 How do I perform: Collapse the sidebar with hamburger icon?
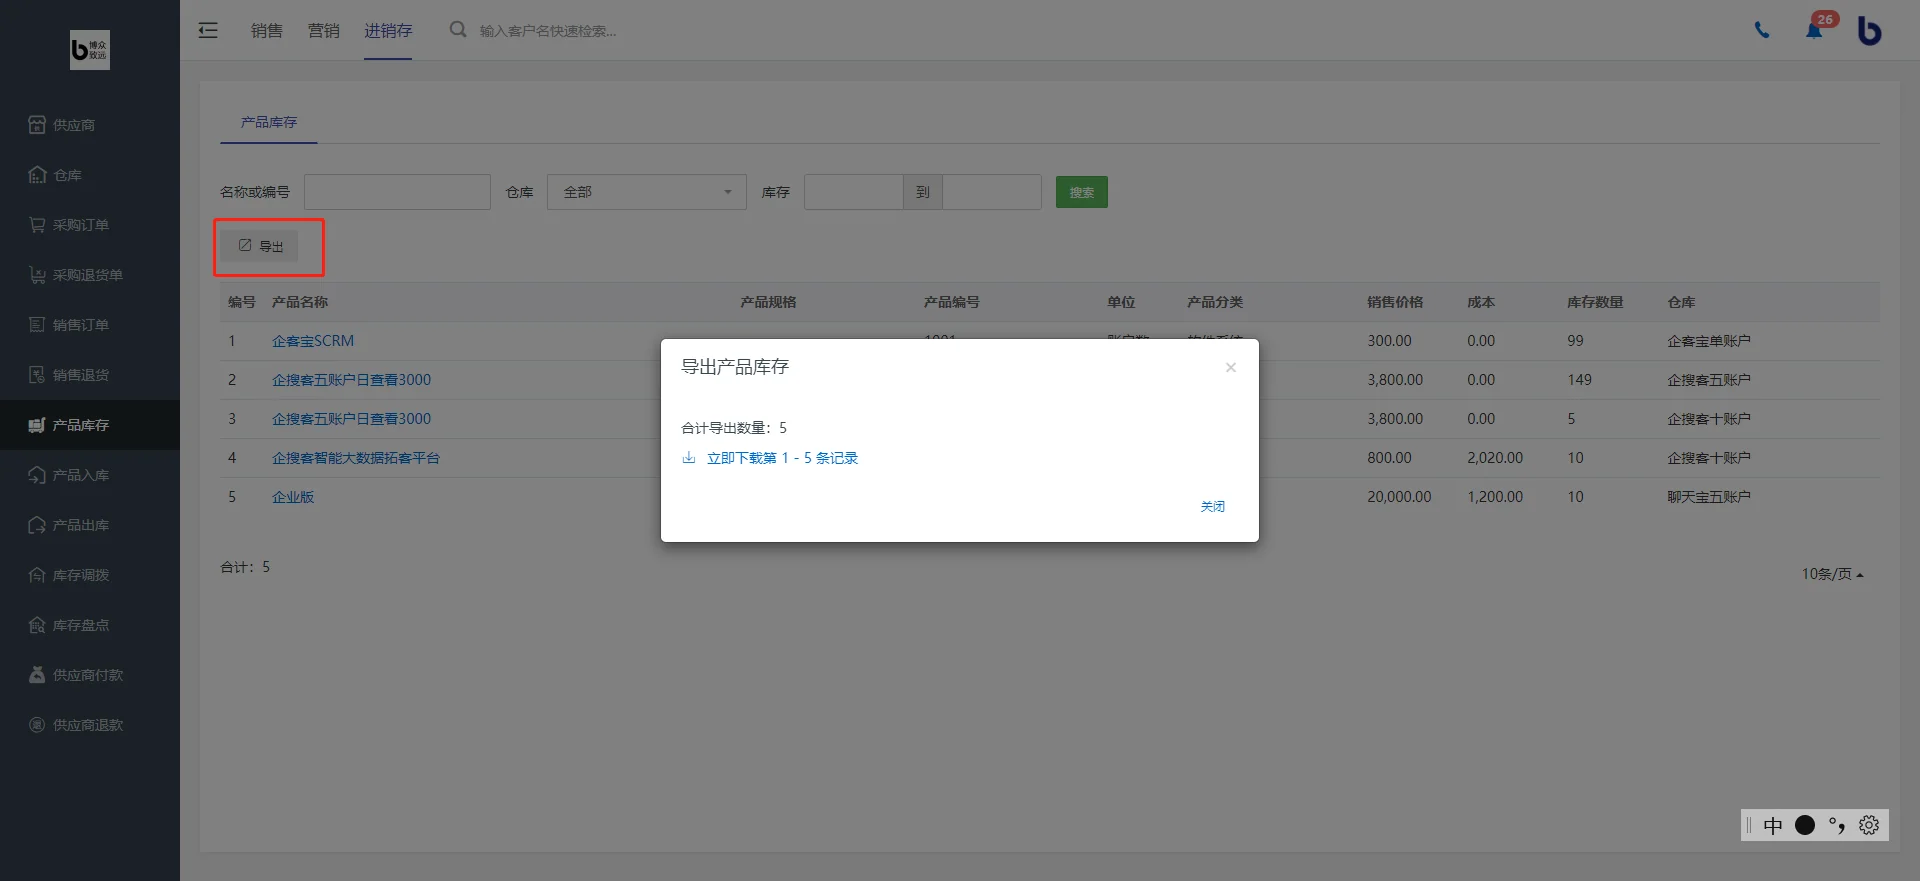208,30
